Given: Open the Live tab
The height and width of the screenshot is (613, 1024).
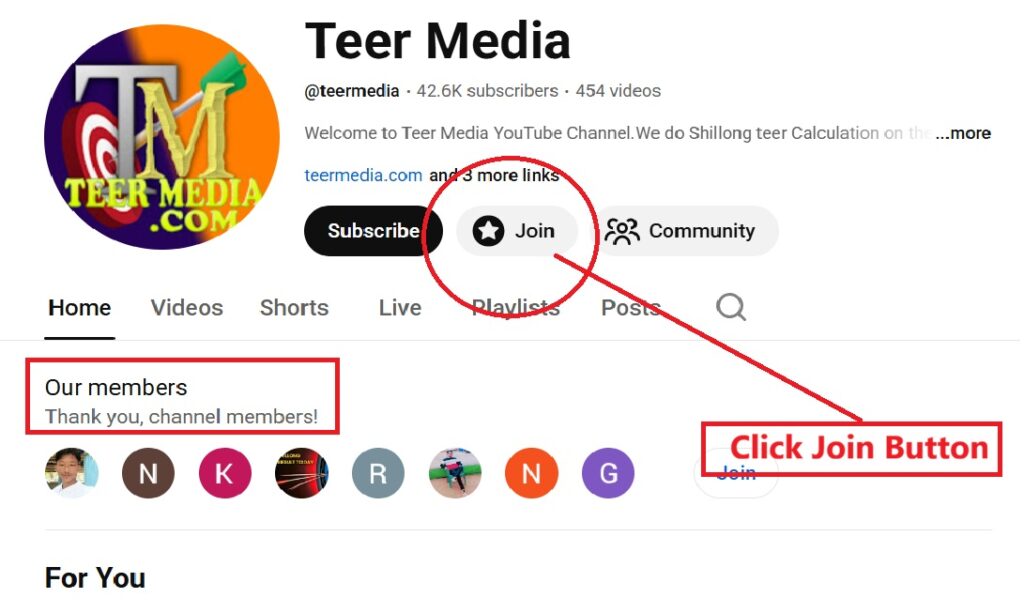Looking at the screenshot, I should coord(400,307).
